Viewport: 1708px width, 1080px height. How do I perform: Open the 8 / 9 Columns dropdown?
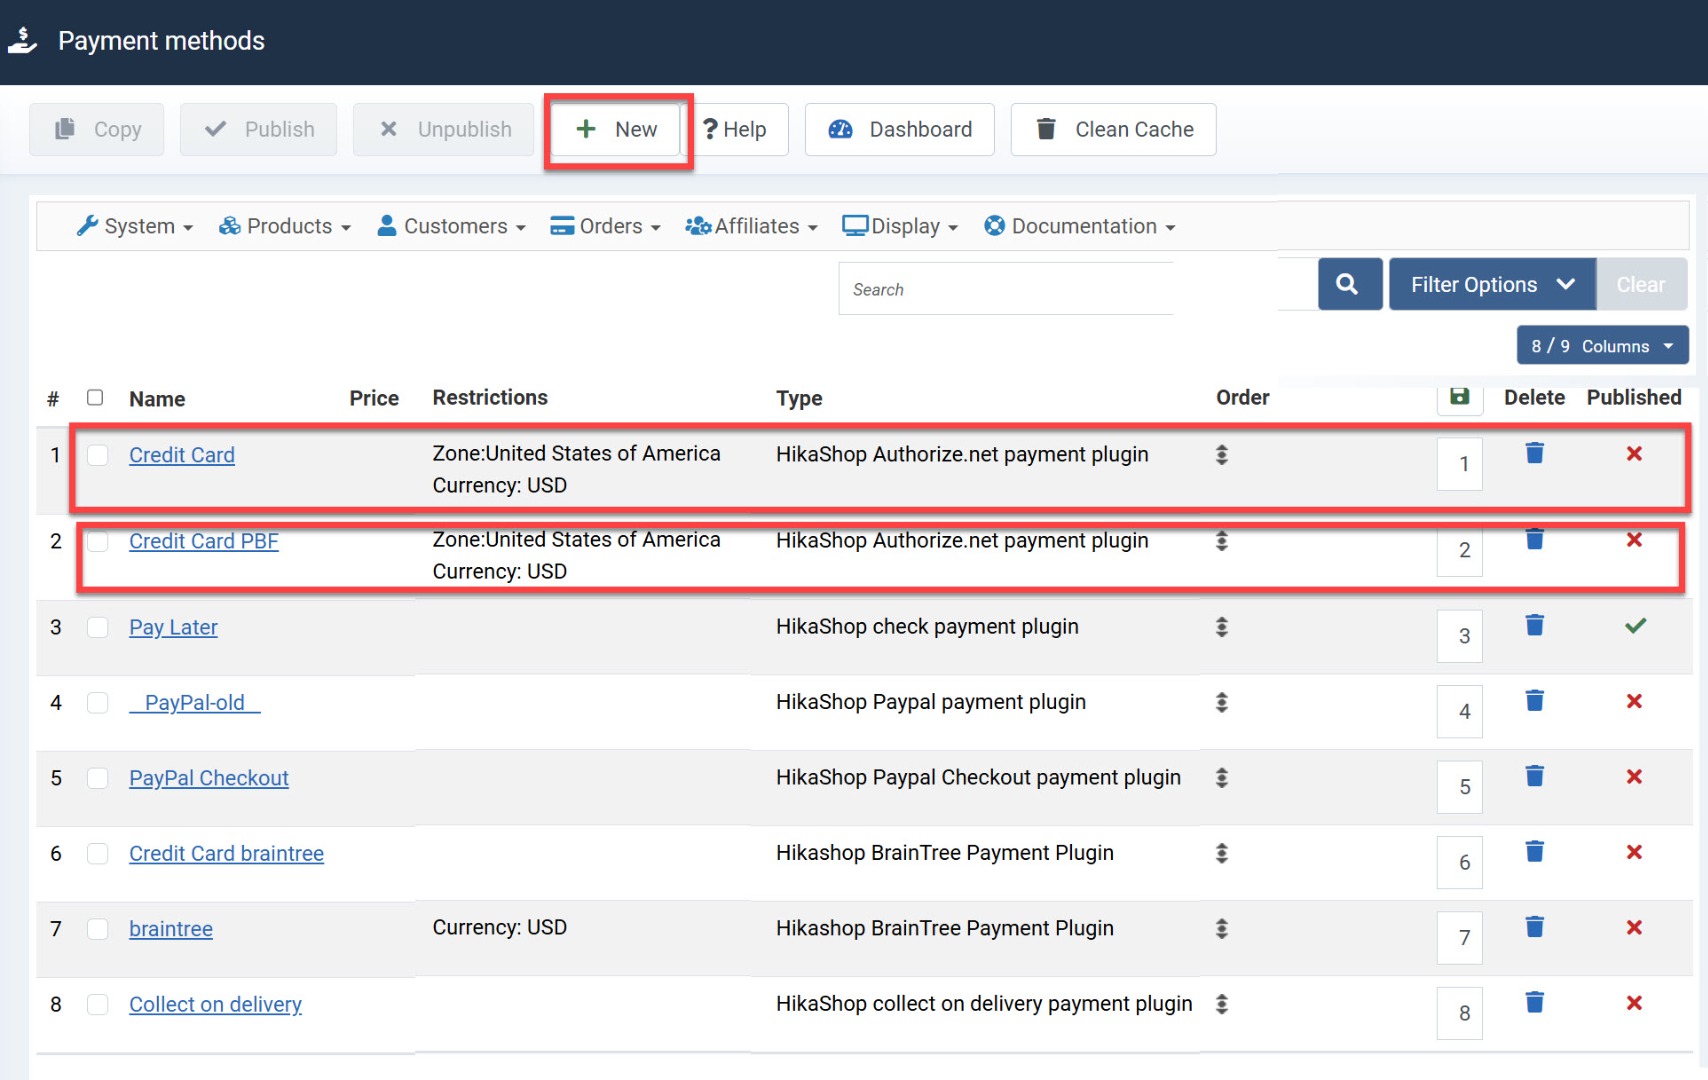point(1601,346)
